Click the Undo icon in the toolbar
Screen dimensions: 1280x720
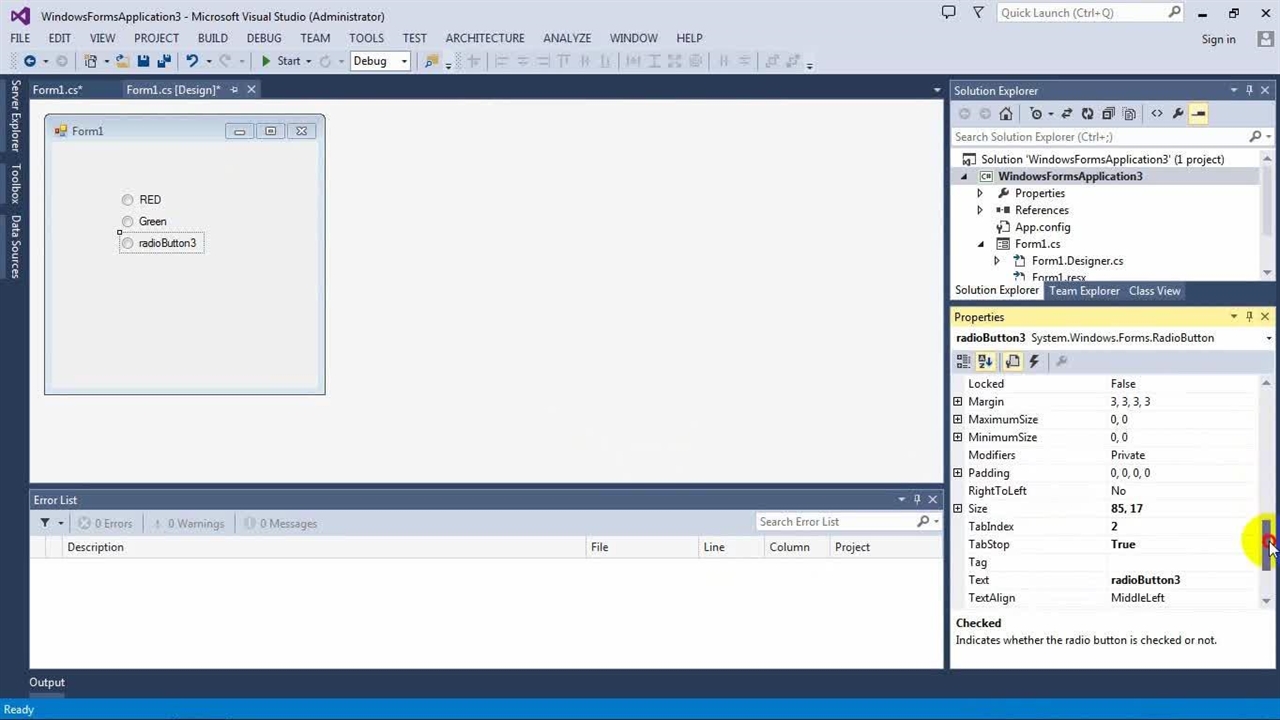click(x=192, y=61)
